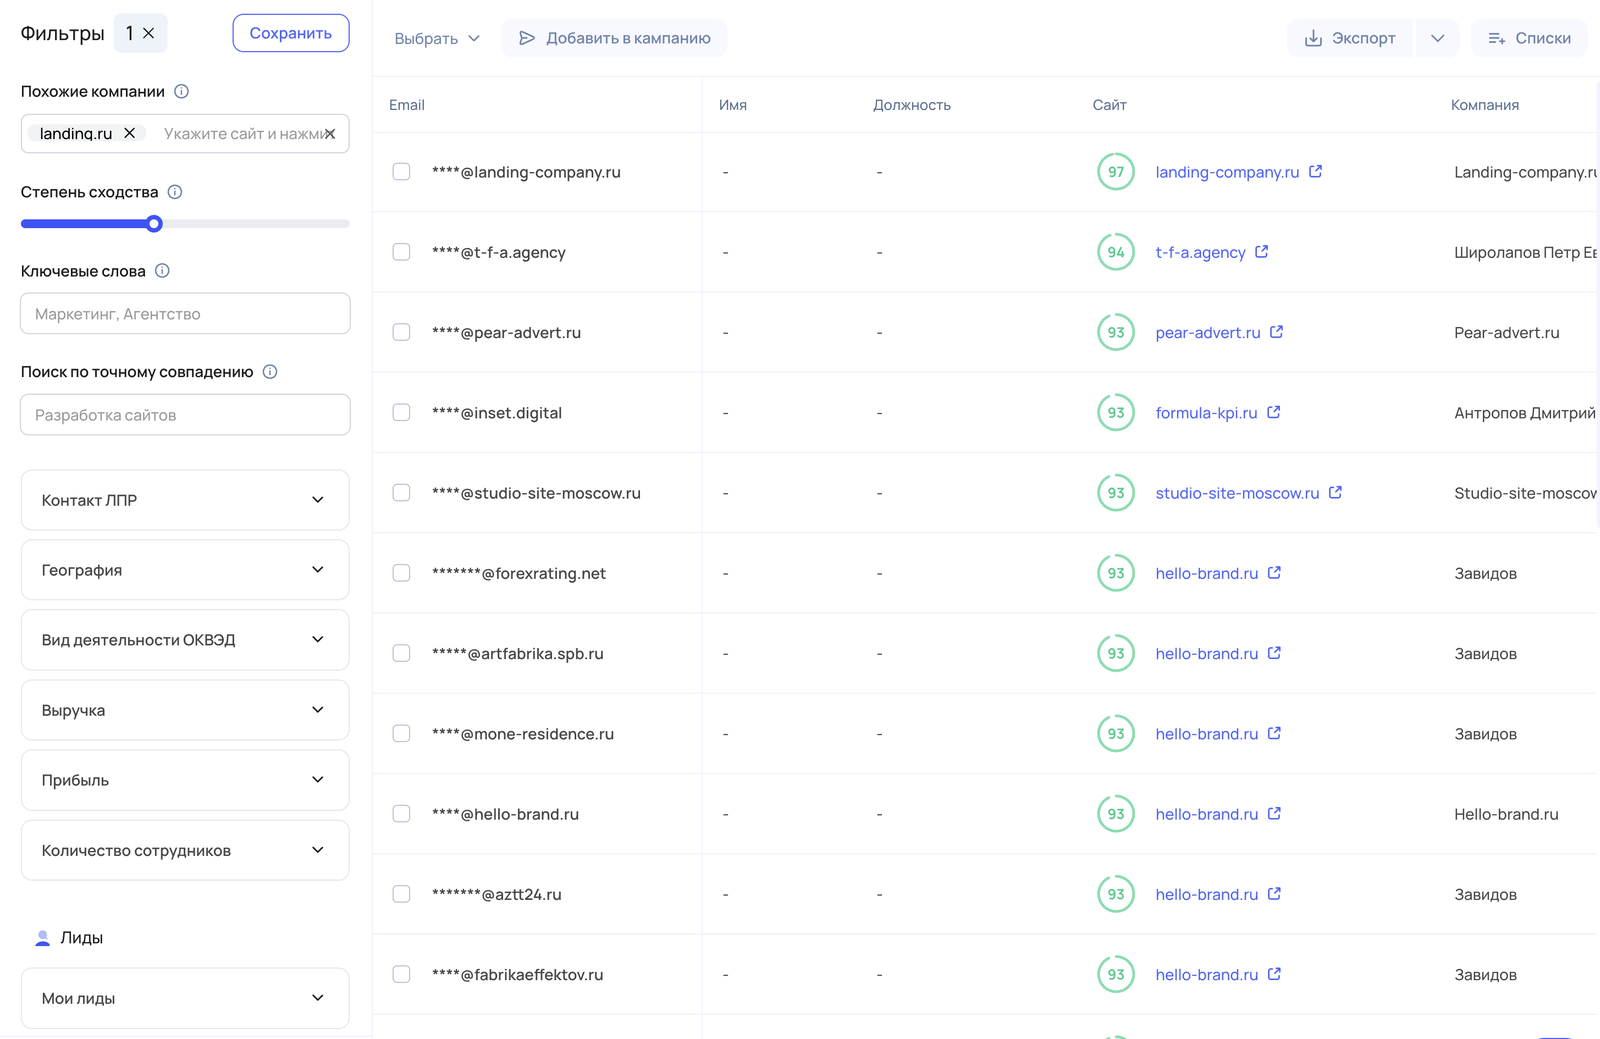The image size is (1600, 1039).
Task: Tick the ****@hello-brand.ru row checkbox
Action: pyautogui.click(x=401, y=814)
